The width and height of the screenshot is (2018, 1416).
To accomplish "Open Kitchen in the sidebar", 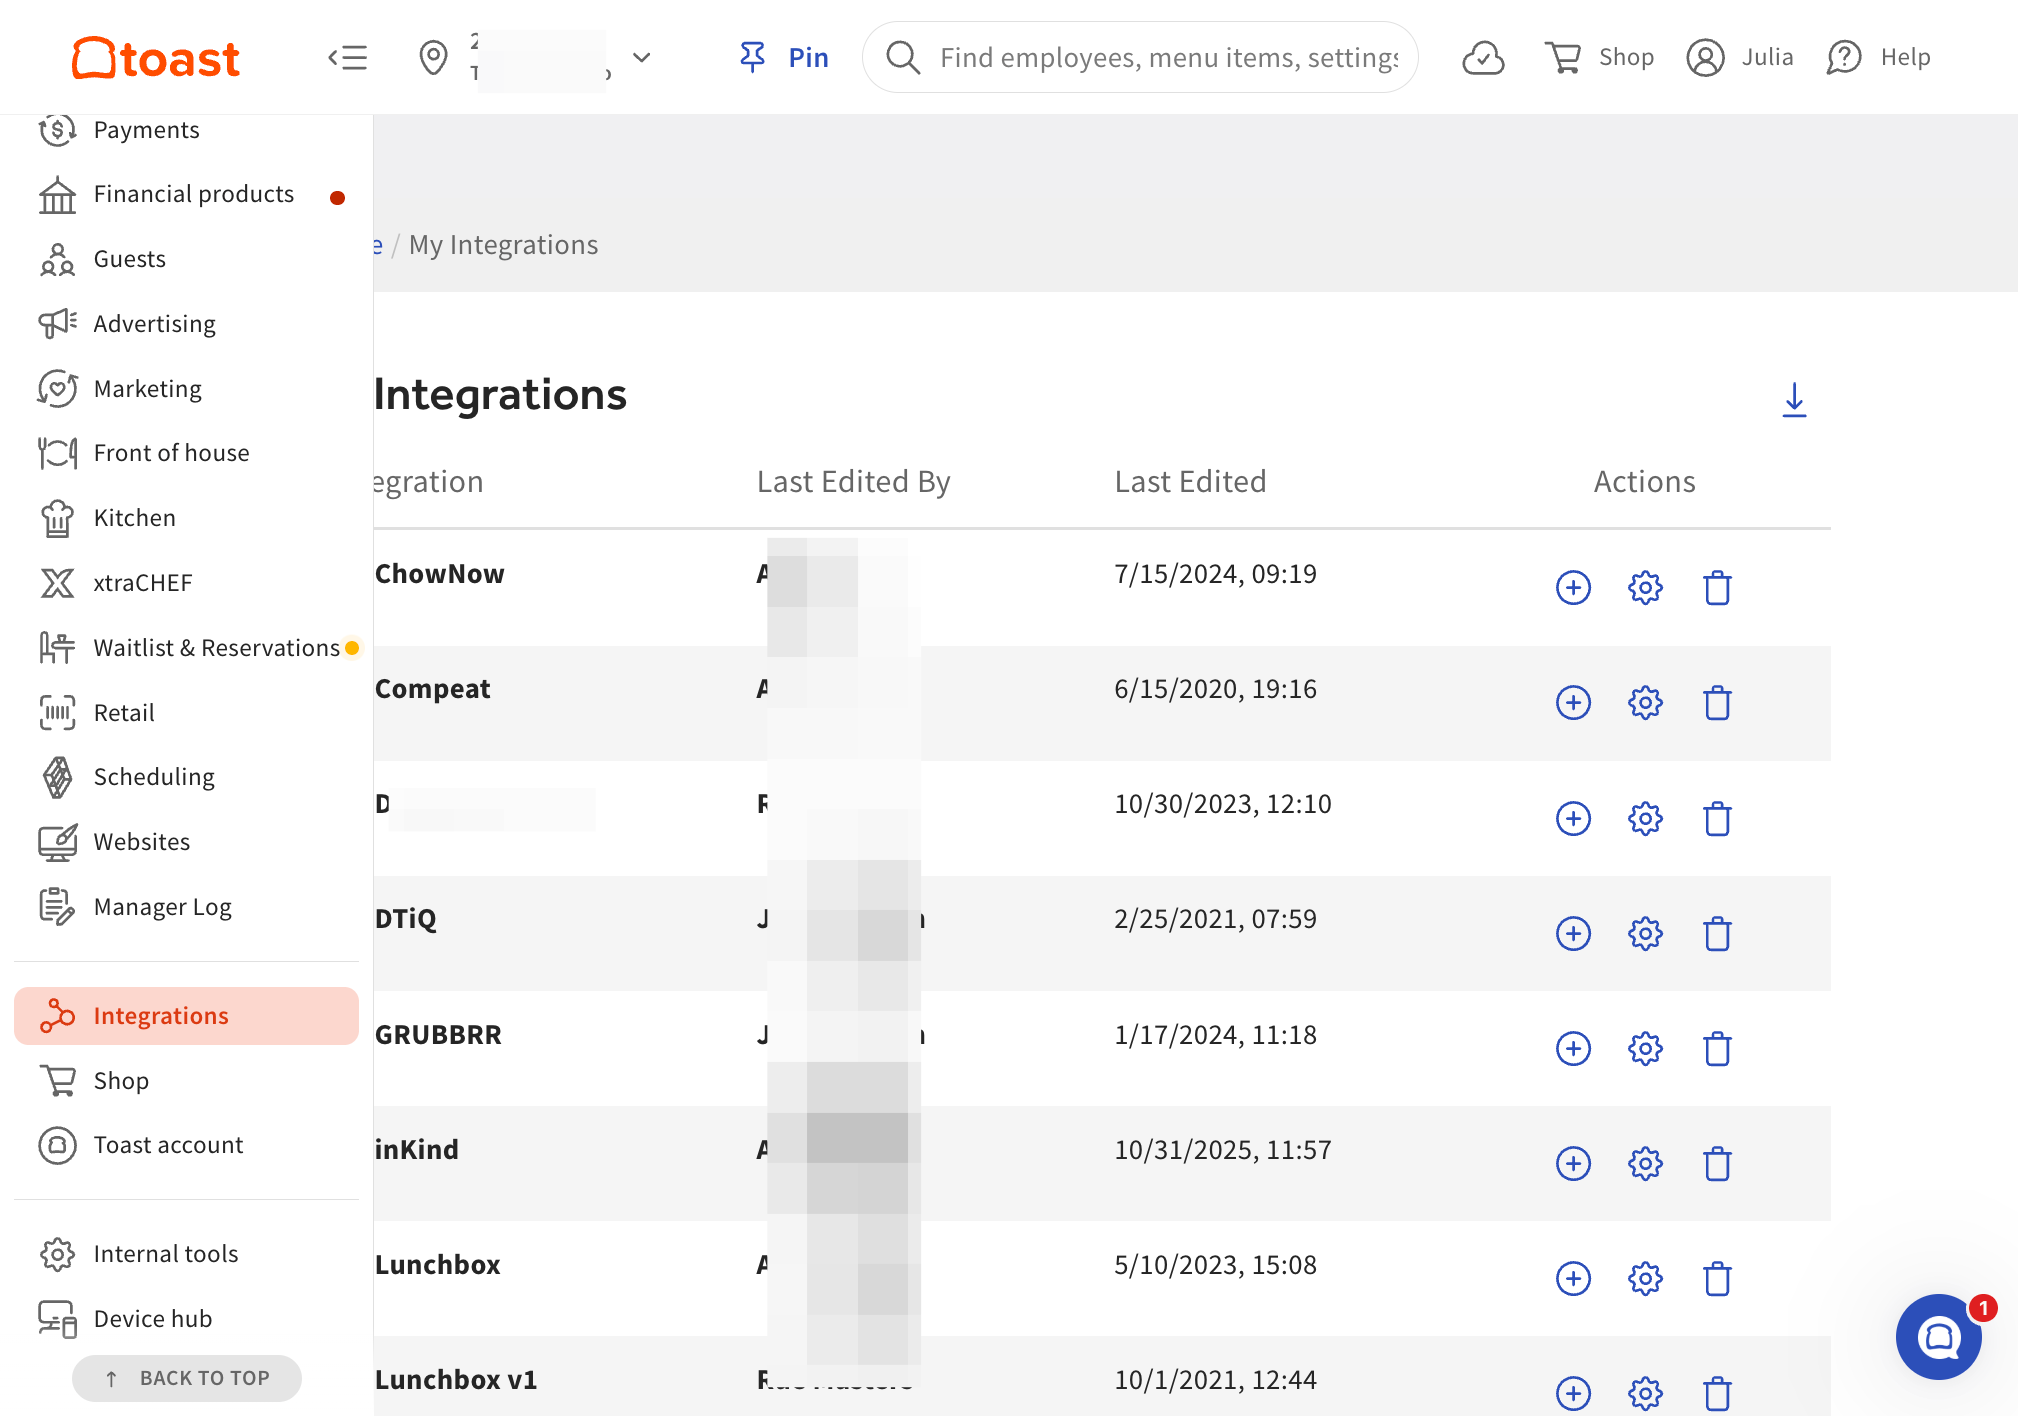I will [x=186, y=518].
